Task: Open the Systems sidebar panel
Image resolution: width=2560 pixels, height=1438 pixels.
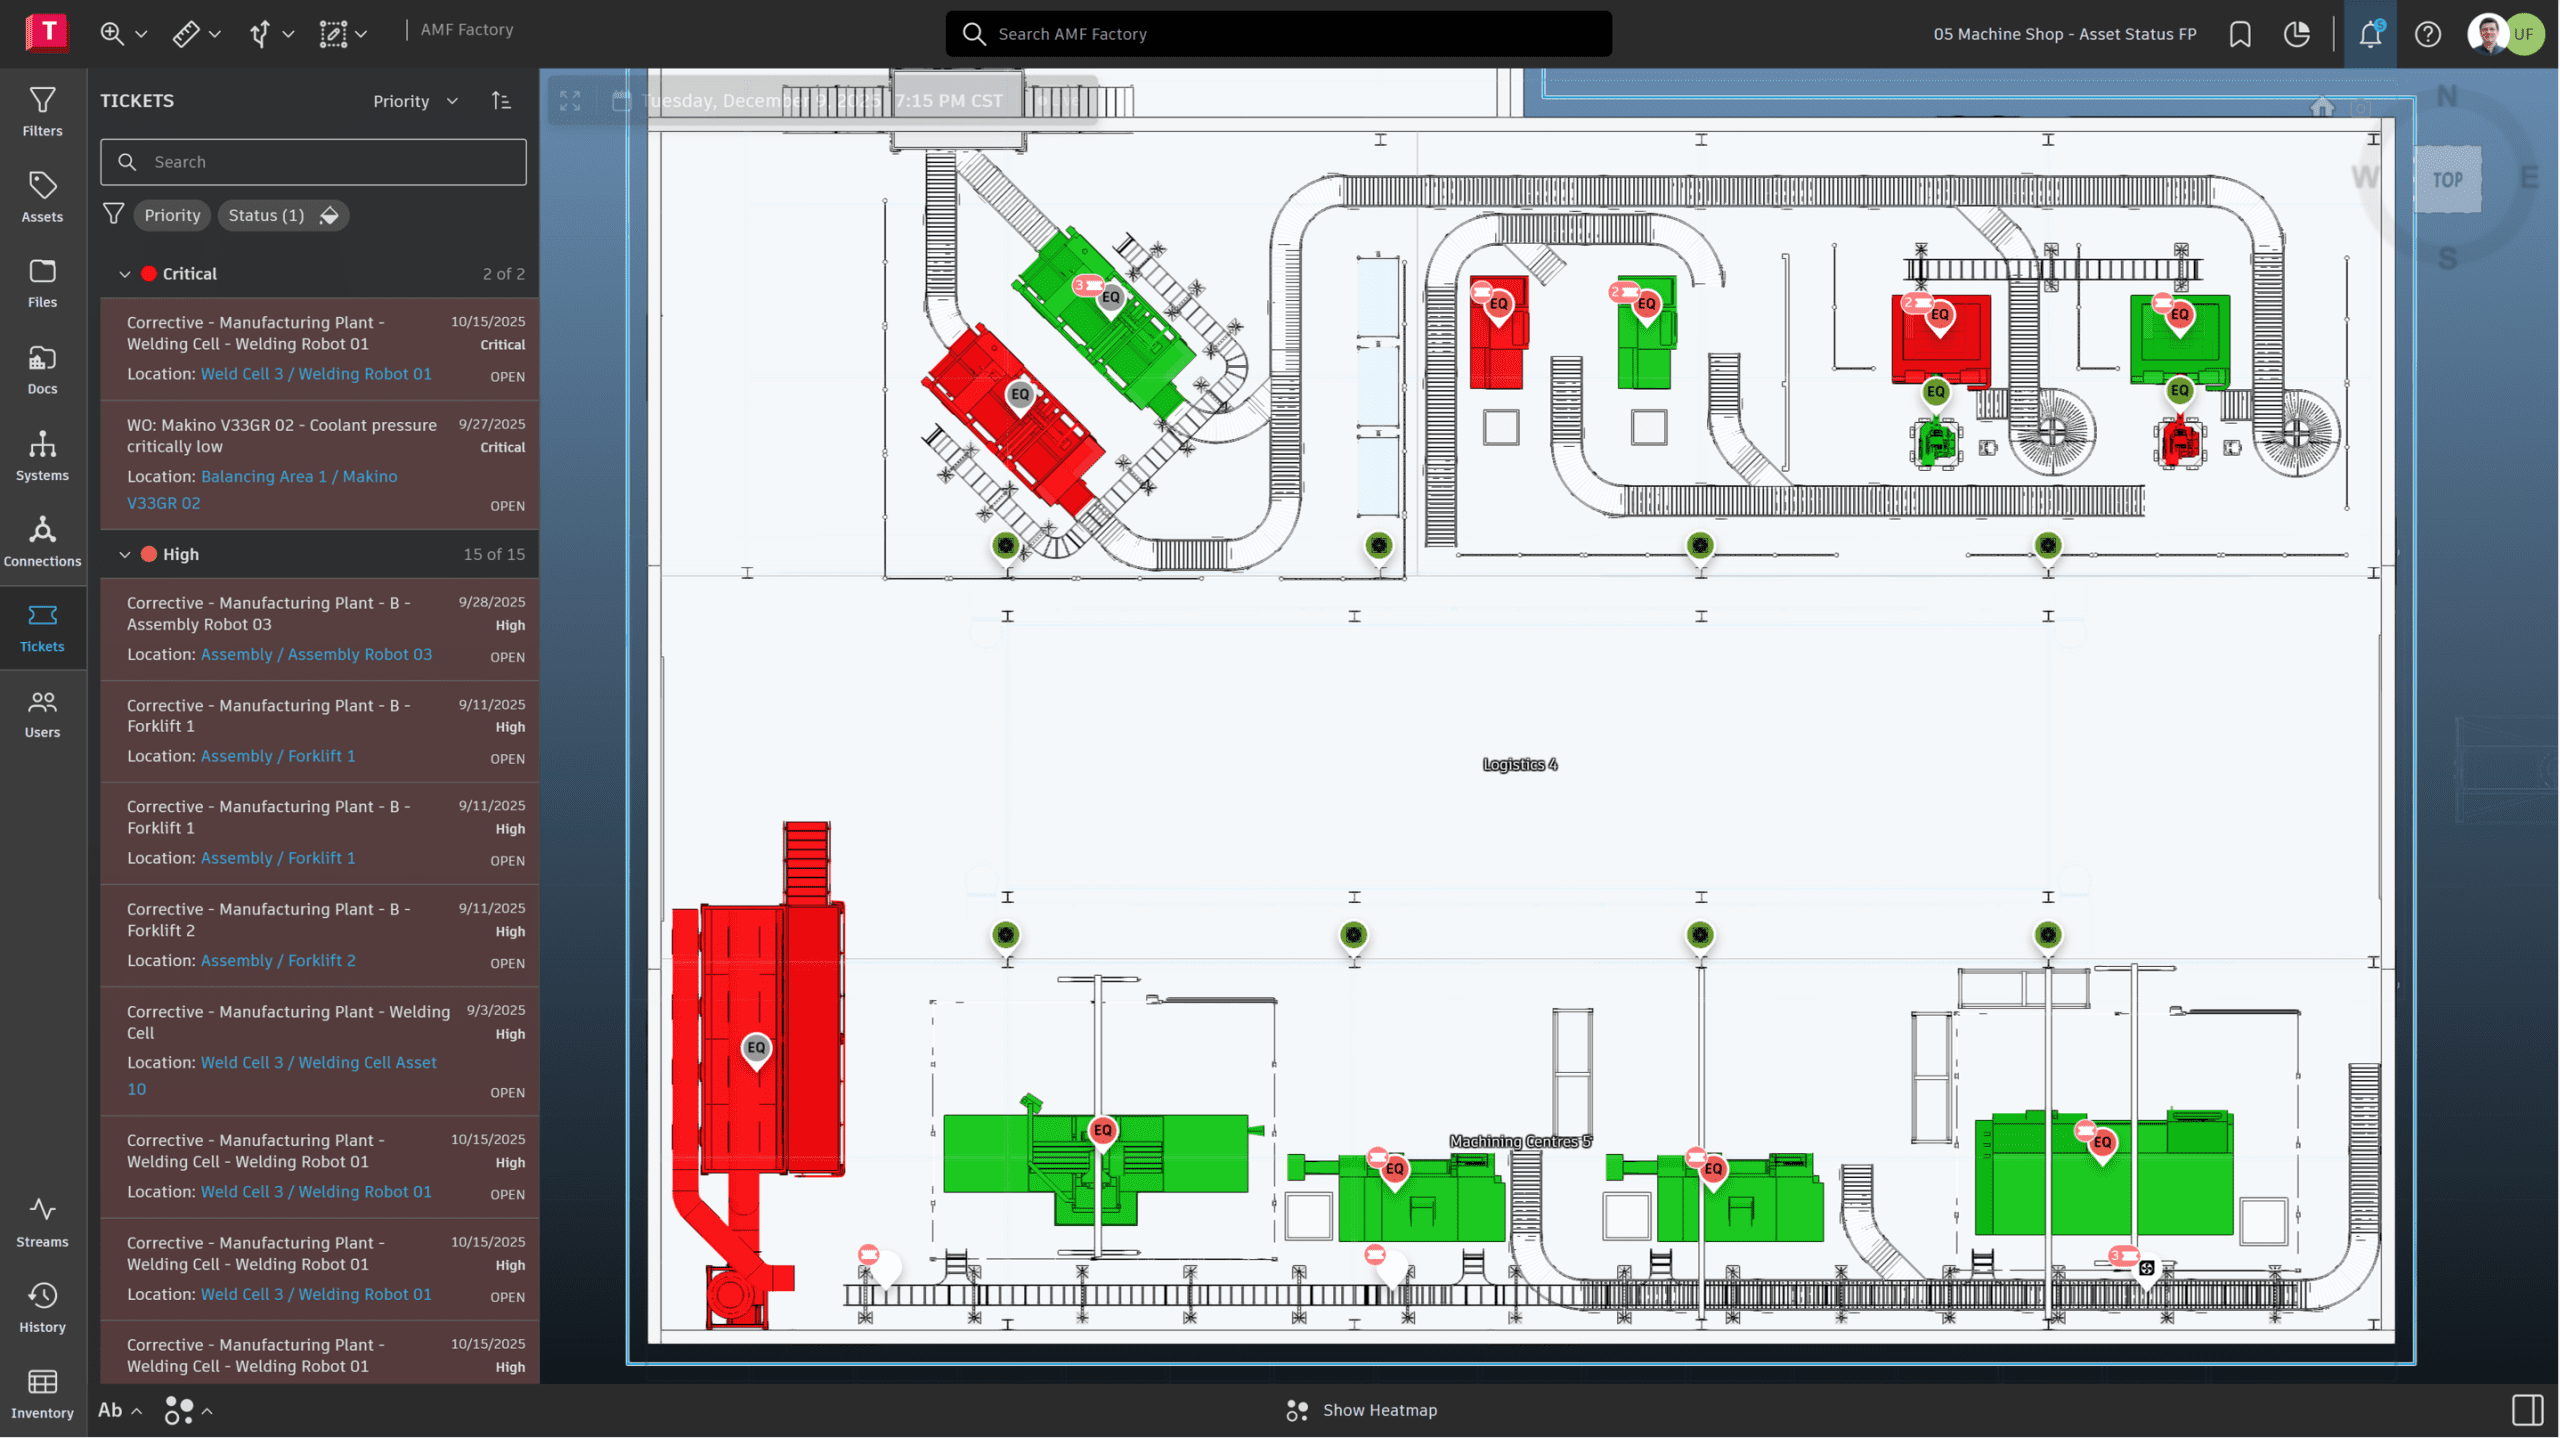Action: point(42,455)
